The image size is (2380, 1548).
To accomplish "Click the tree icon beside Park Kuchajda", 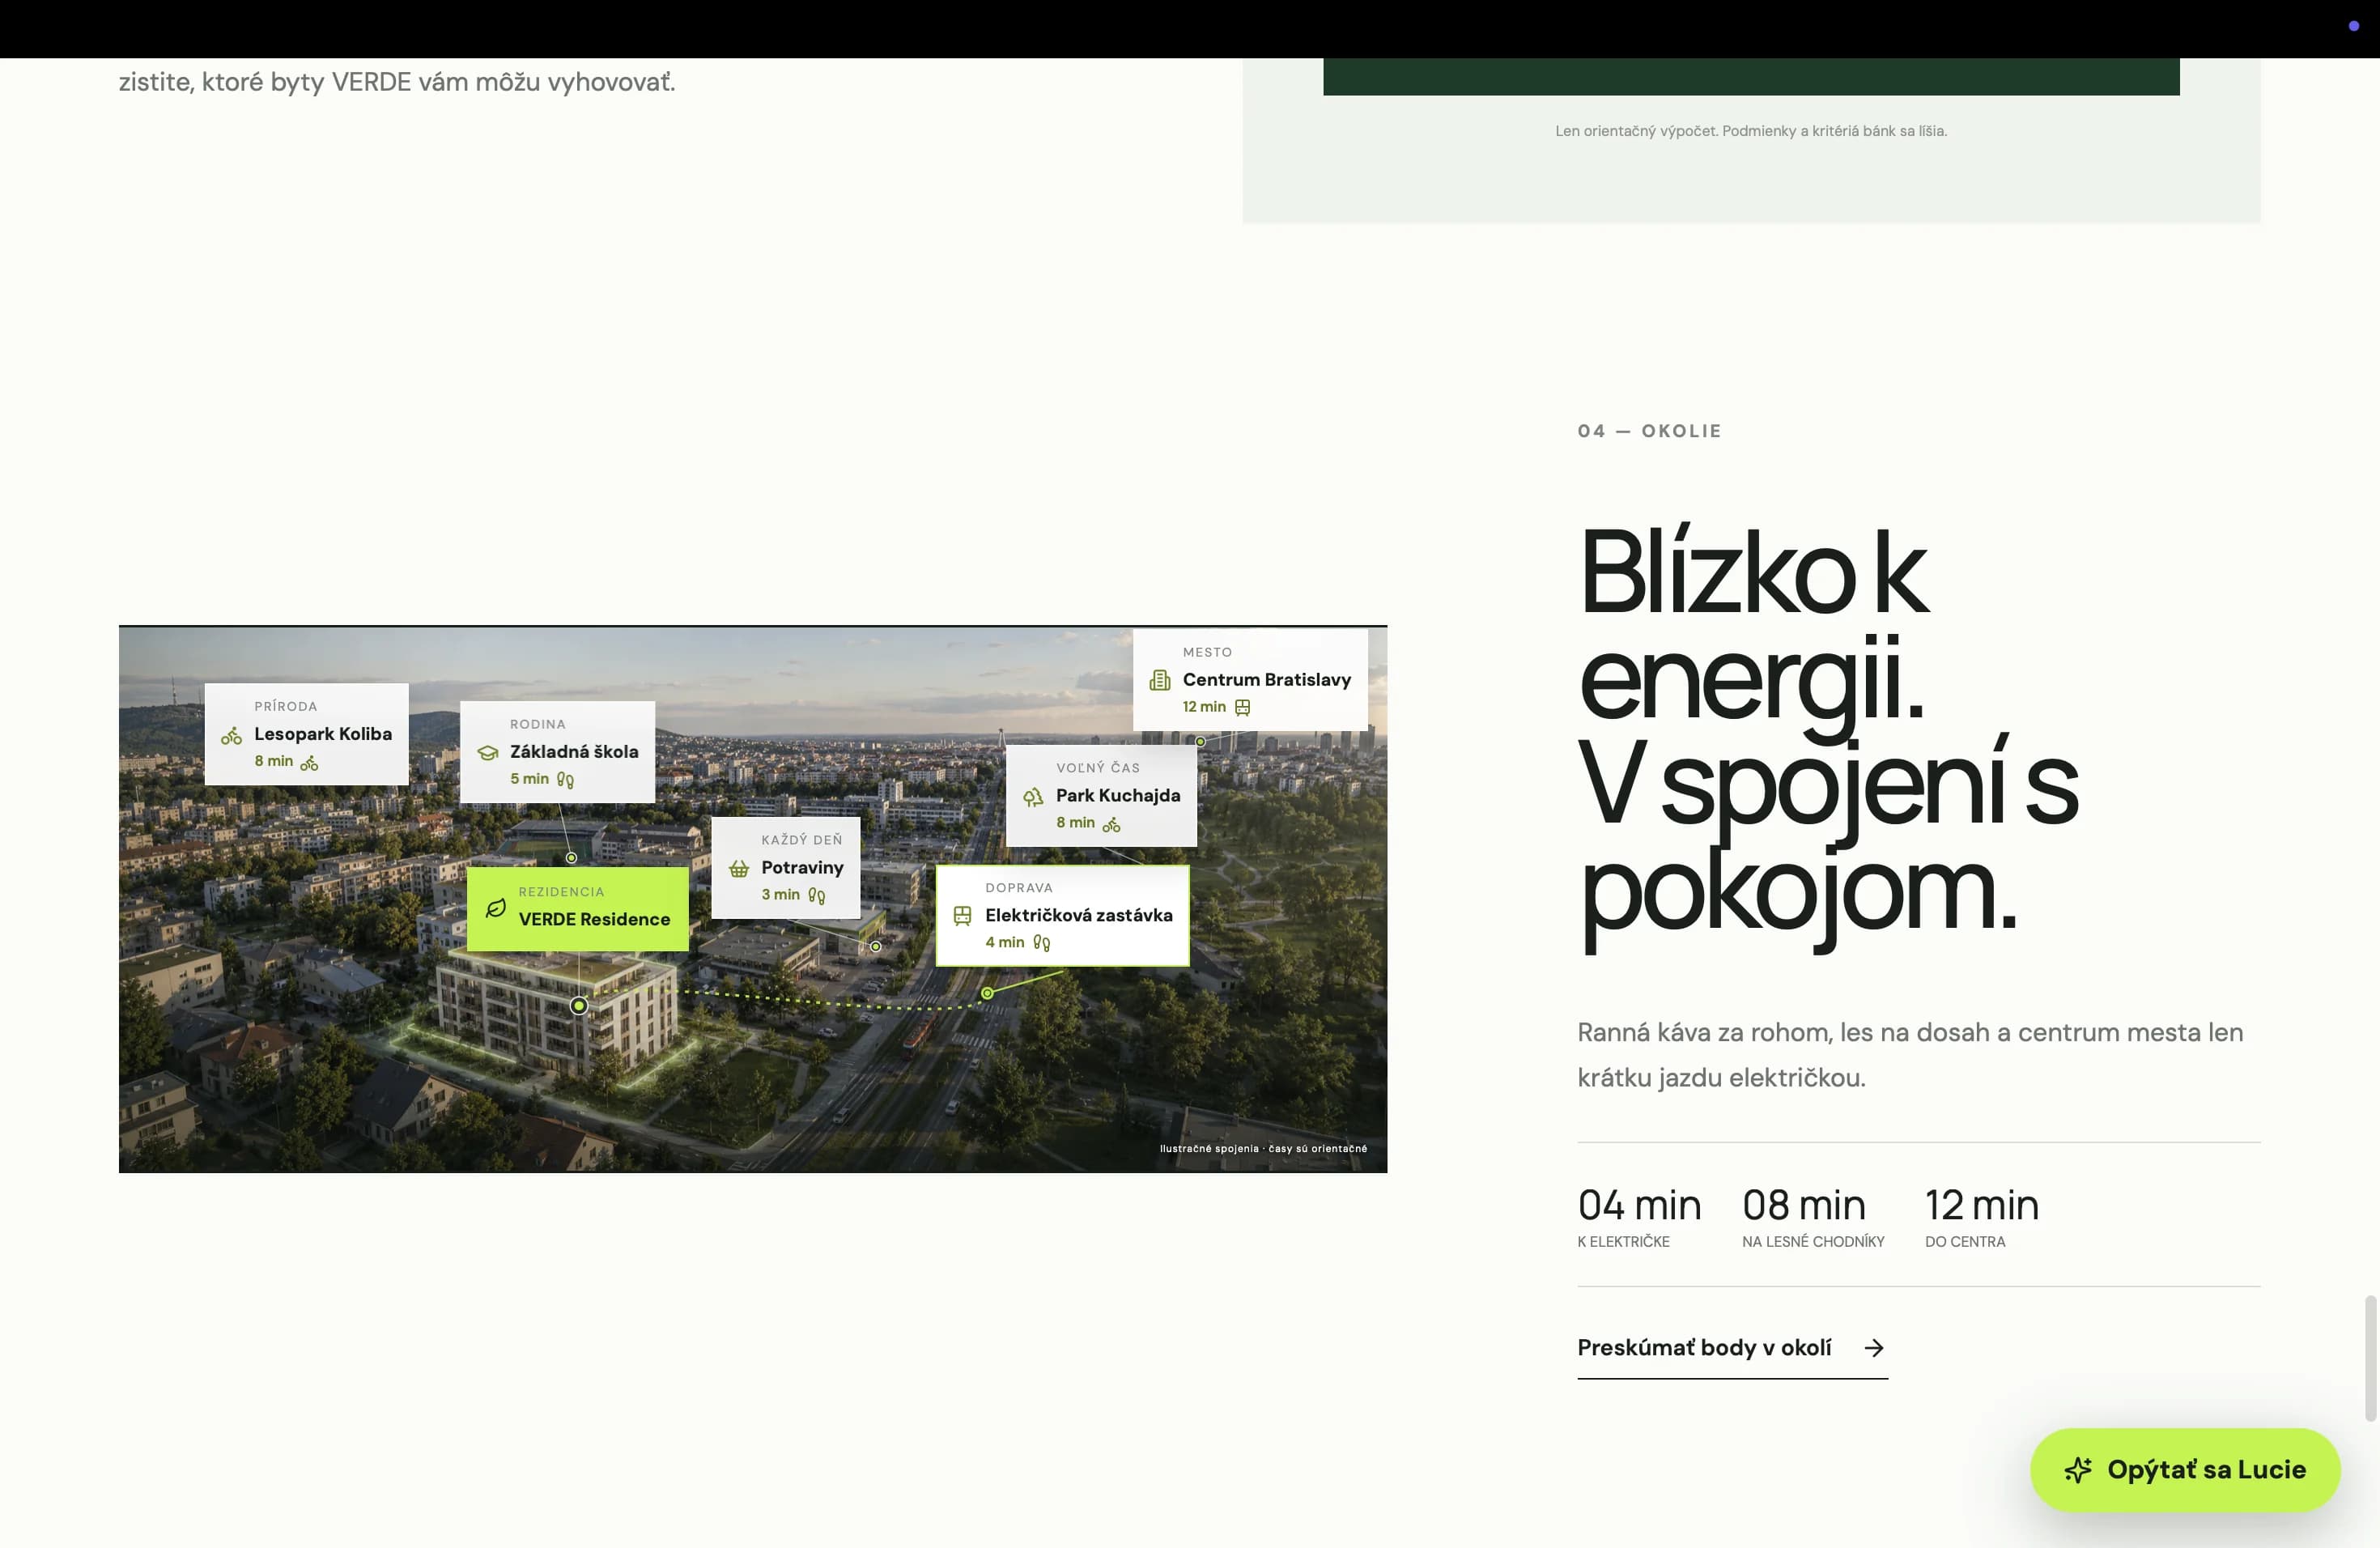I will pyautogui.click(x=1033, y=797).
